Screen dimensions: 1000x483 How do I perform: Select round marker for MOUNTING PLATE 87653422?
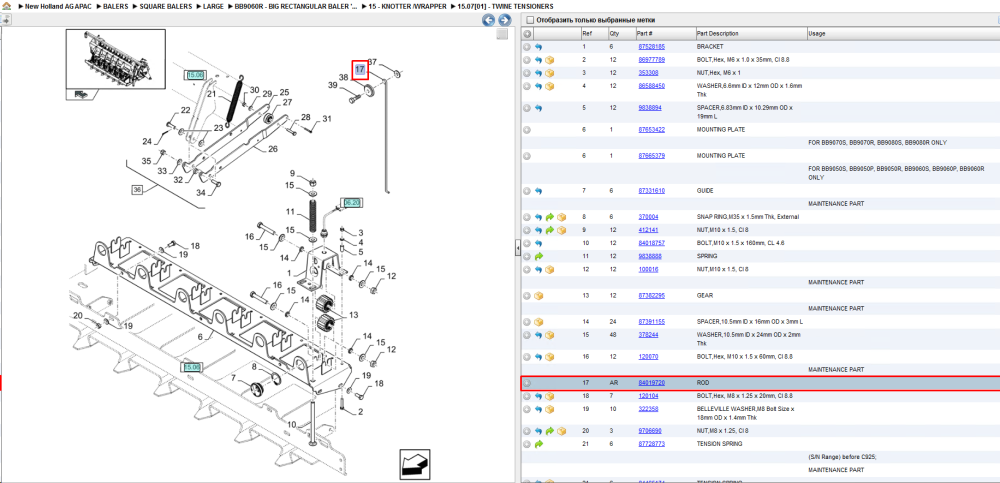pos(527,130)
